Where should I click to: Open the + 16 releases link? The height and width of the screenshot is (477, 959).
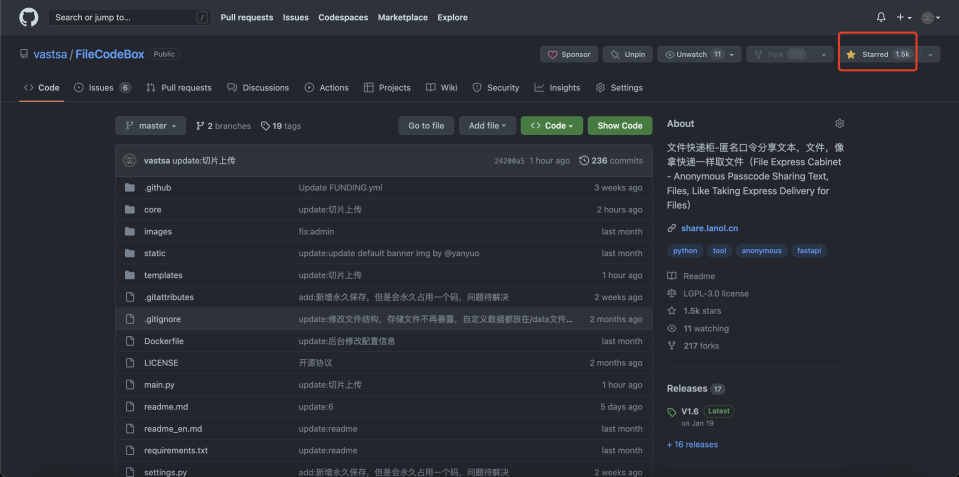(692, 445)
